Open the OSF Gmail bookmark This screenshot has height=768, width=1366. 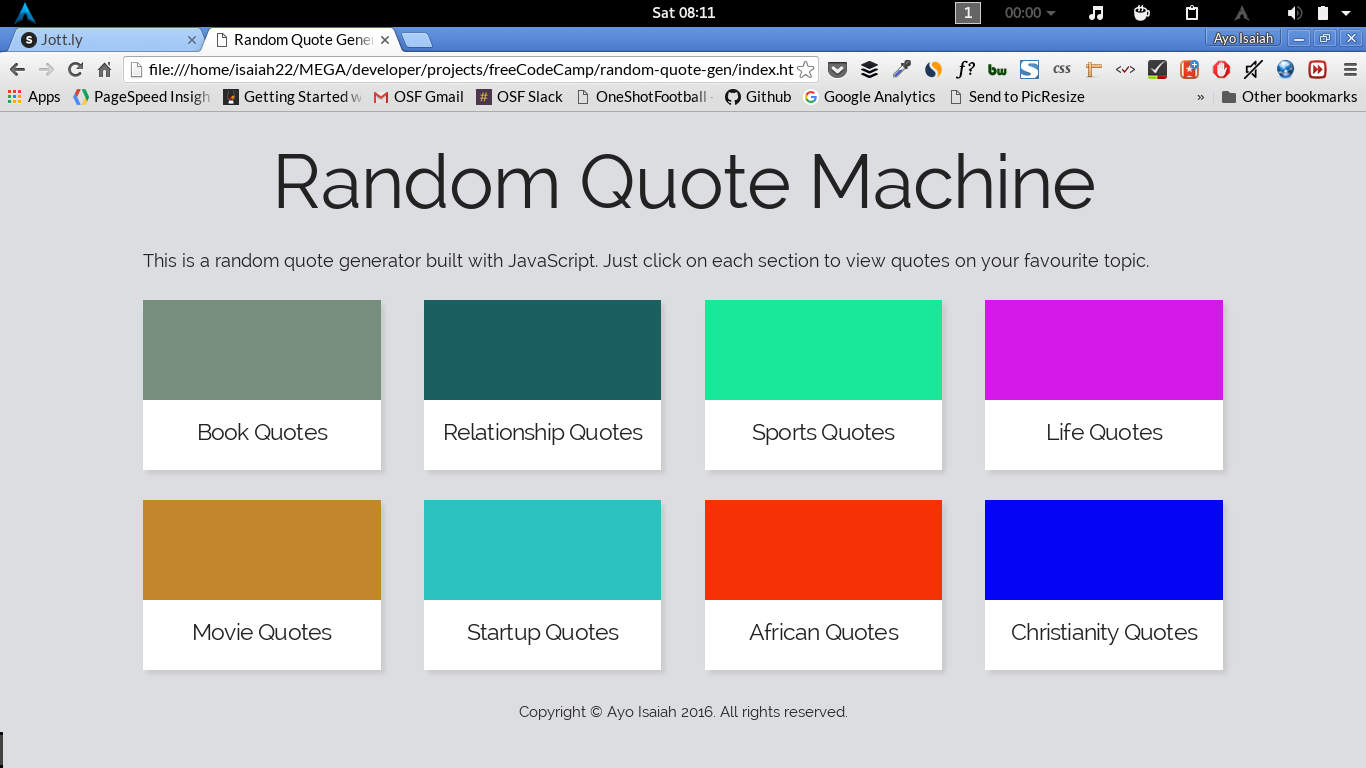click(x=418, y=97)
